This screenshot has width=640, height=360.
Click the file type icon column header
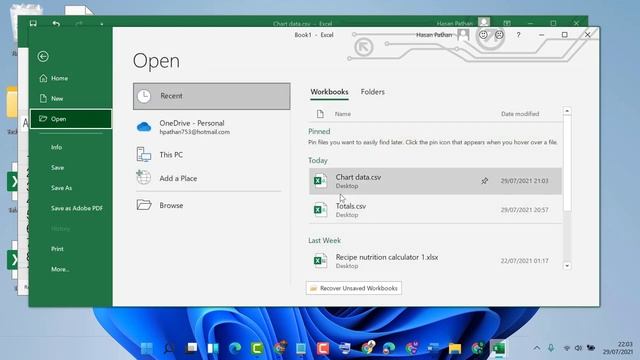(x=320, y=114)
